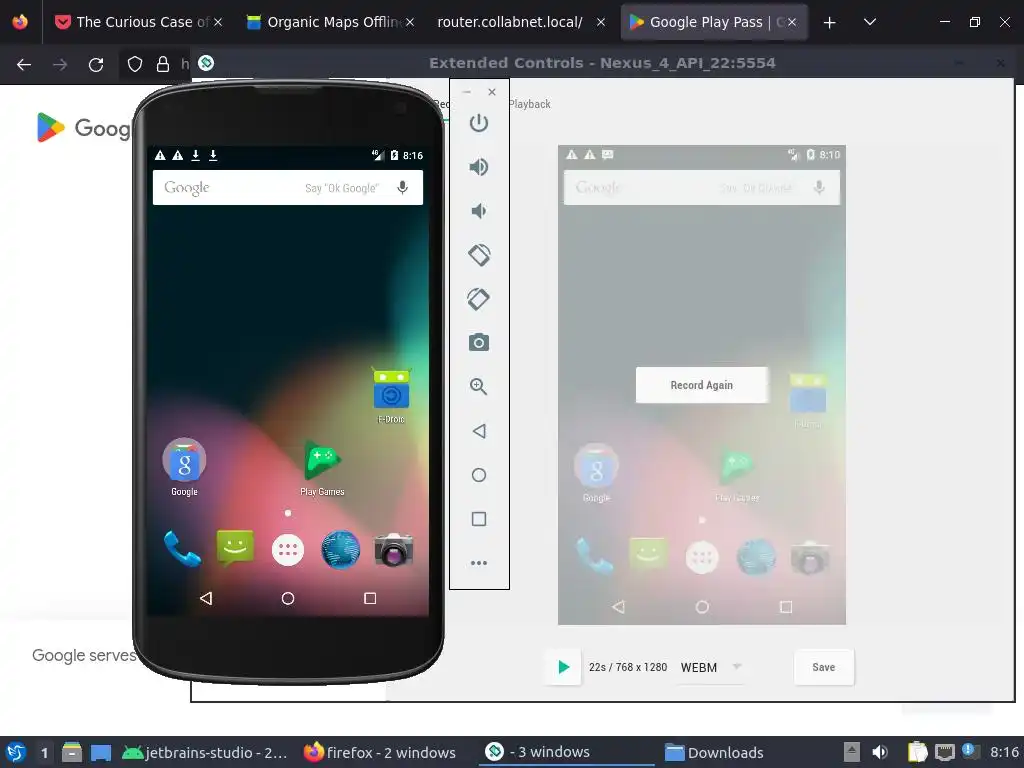
Task: Open the start menu in the taskbar
Action: coord(16,752)
